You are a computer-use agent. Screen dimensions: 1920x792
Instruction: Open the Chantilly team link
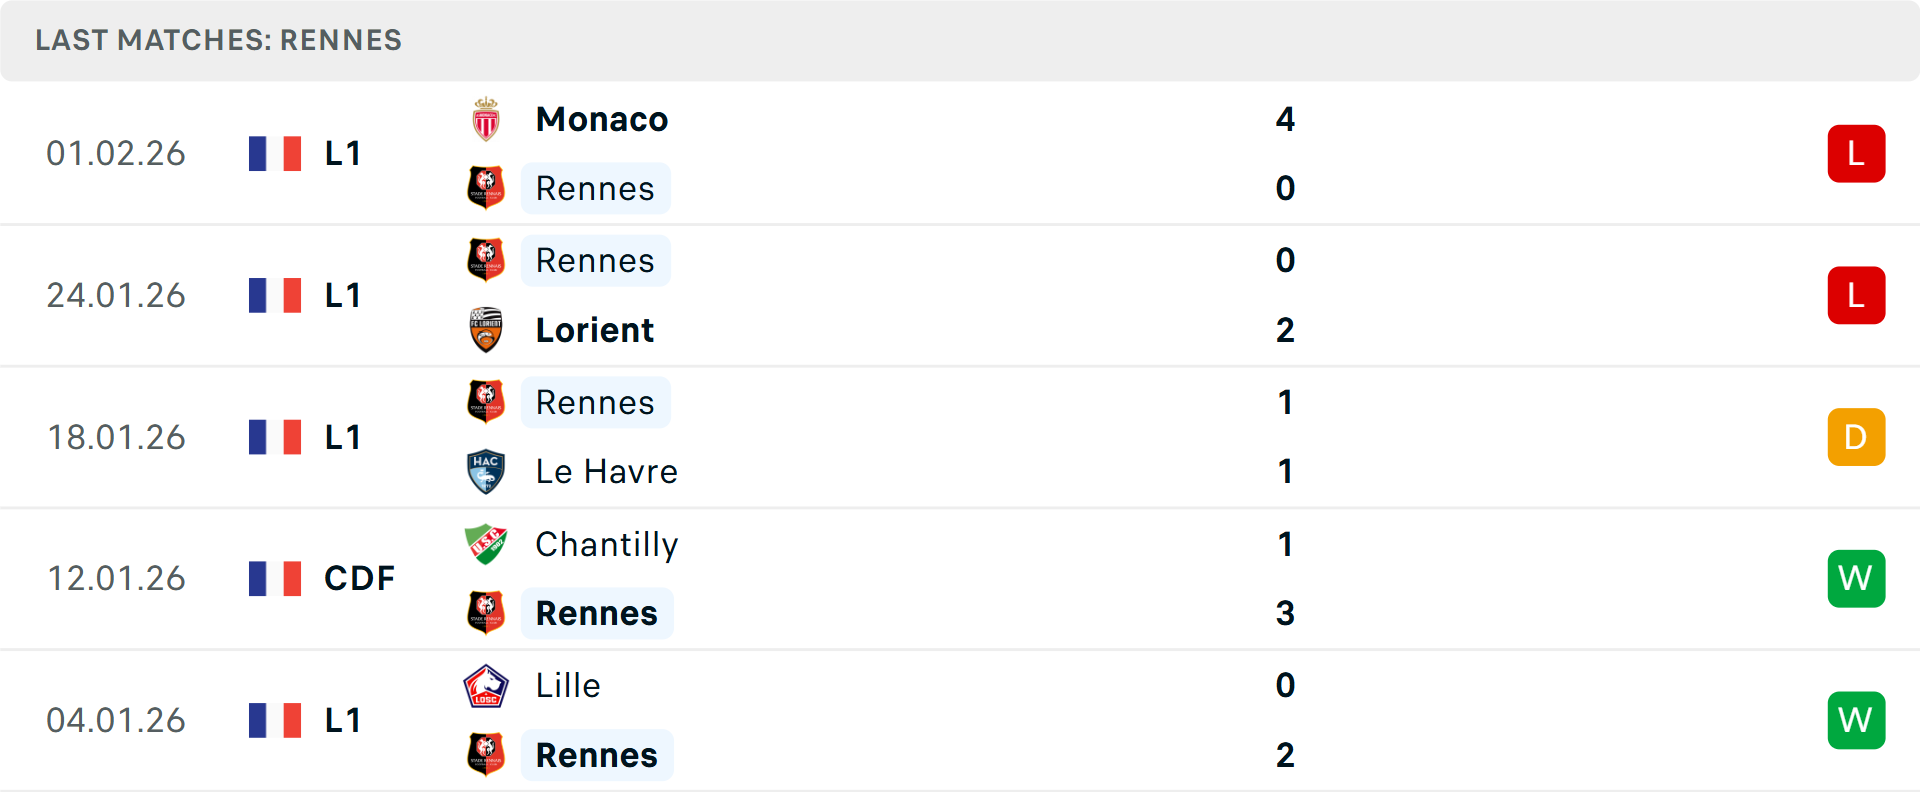click(607, 544)
